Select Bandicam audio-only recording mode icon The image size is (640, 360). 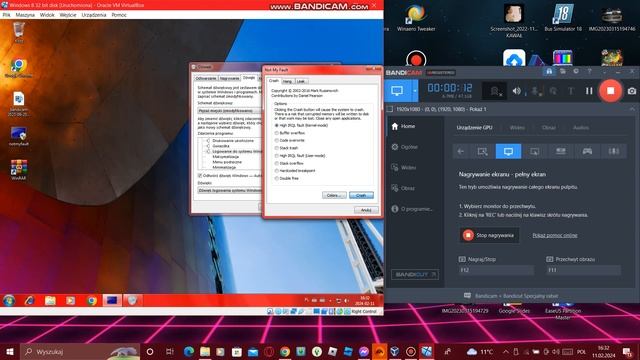[x=613, y=151]
